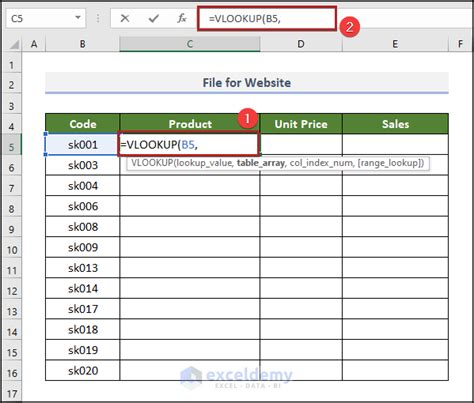Select the empty Sales cell for sk019
Screen dimensions: 474x403
(395, 350)
